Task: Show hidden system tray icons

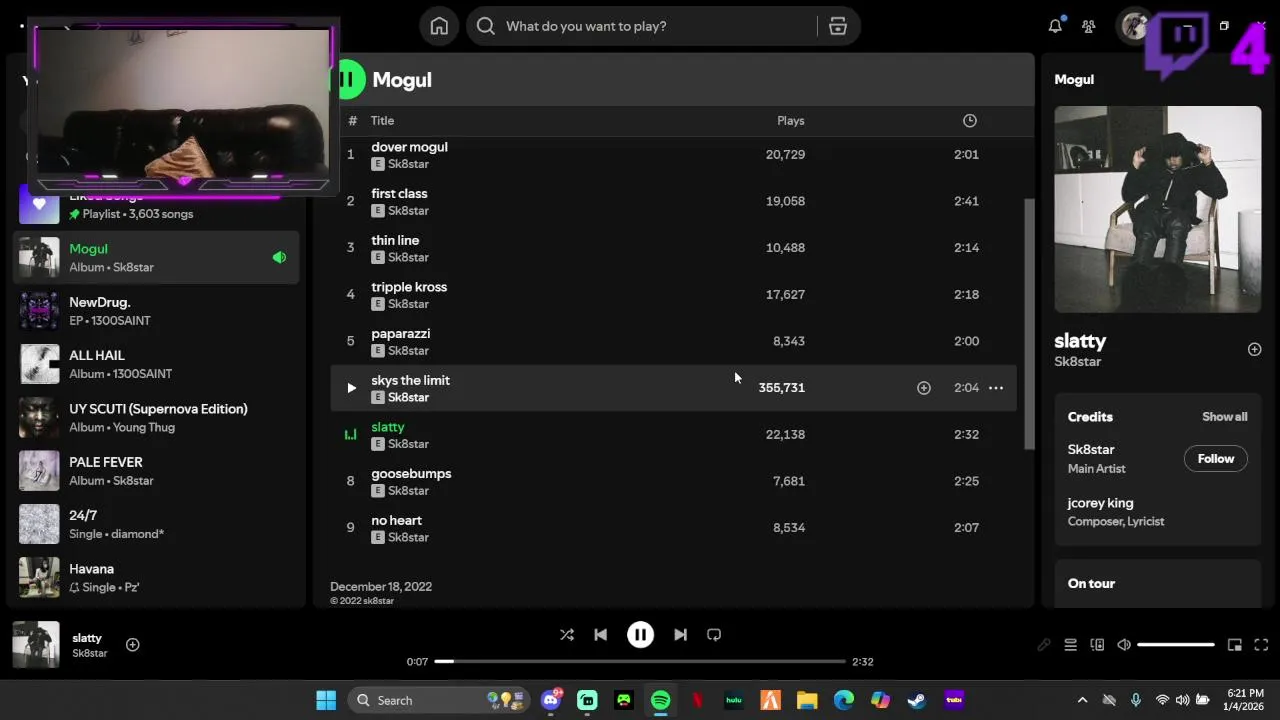Action: (x=1082, y=700)
